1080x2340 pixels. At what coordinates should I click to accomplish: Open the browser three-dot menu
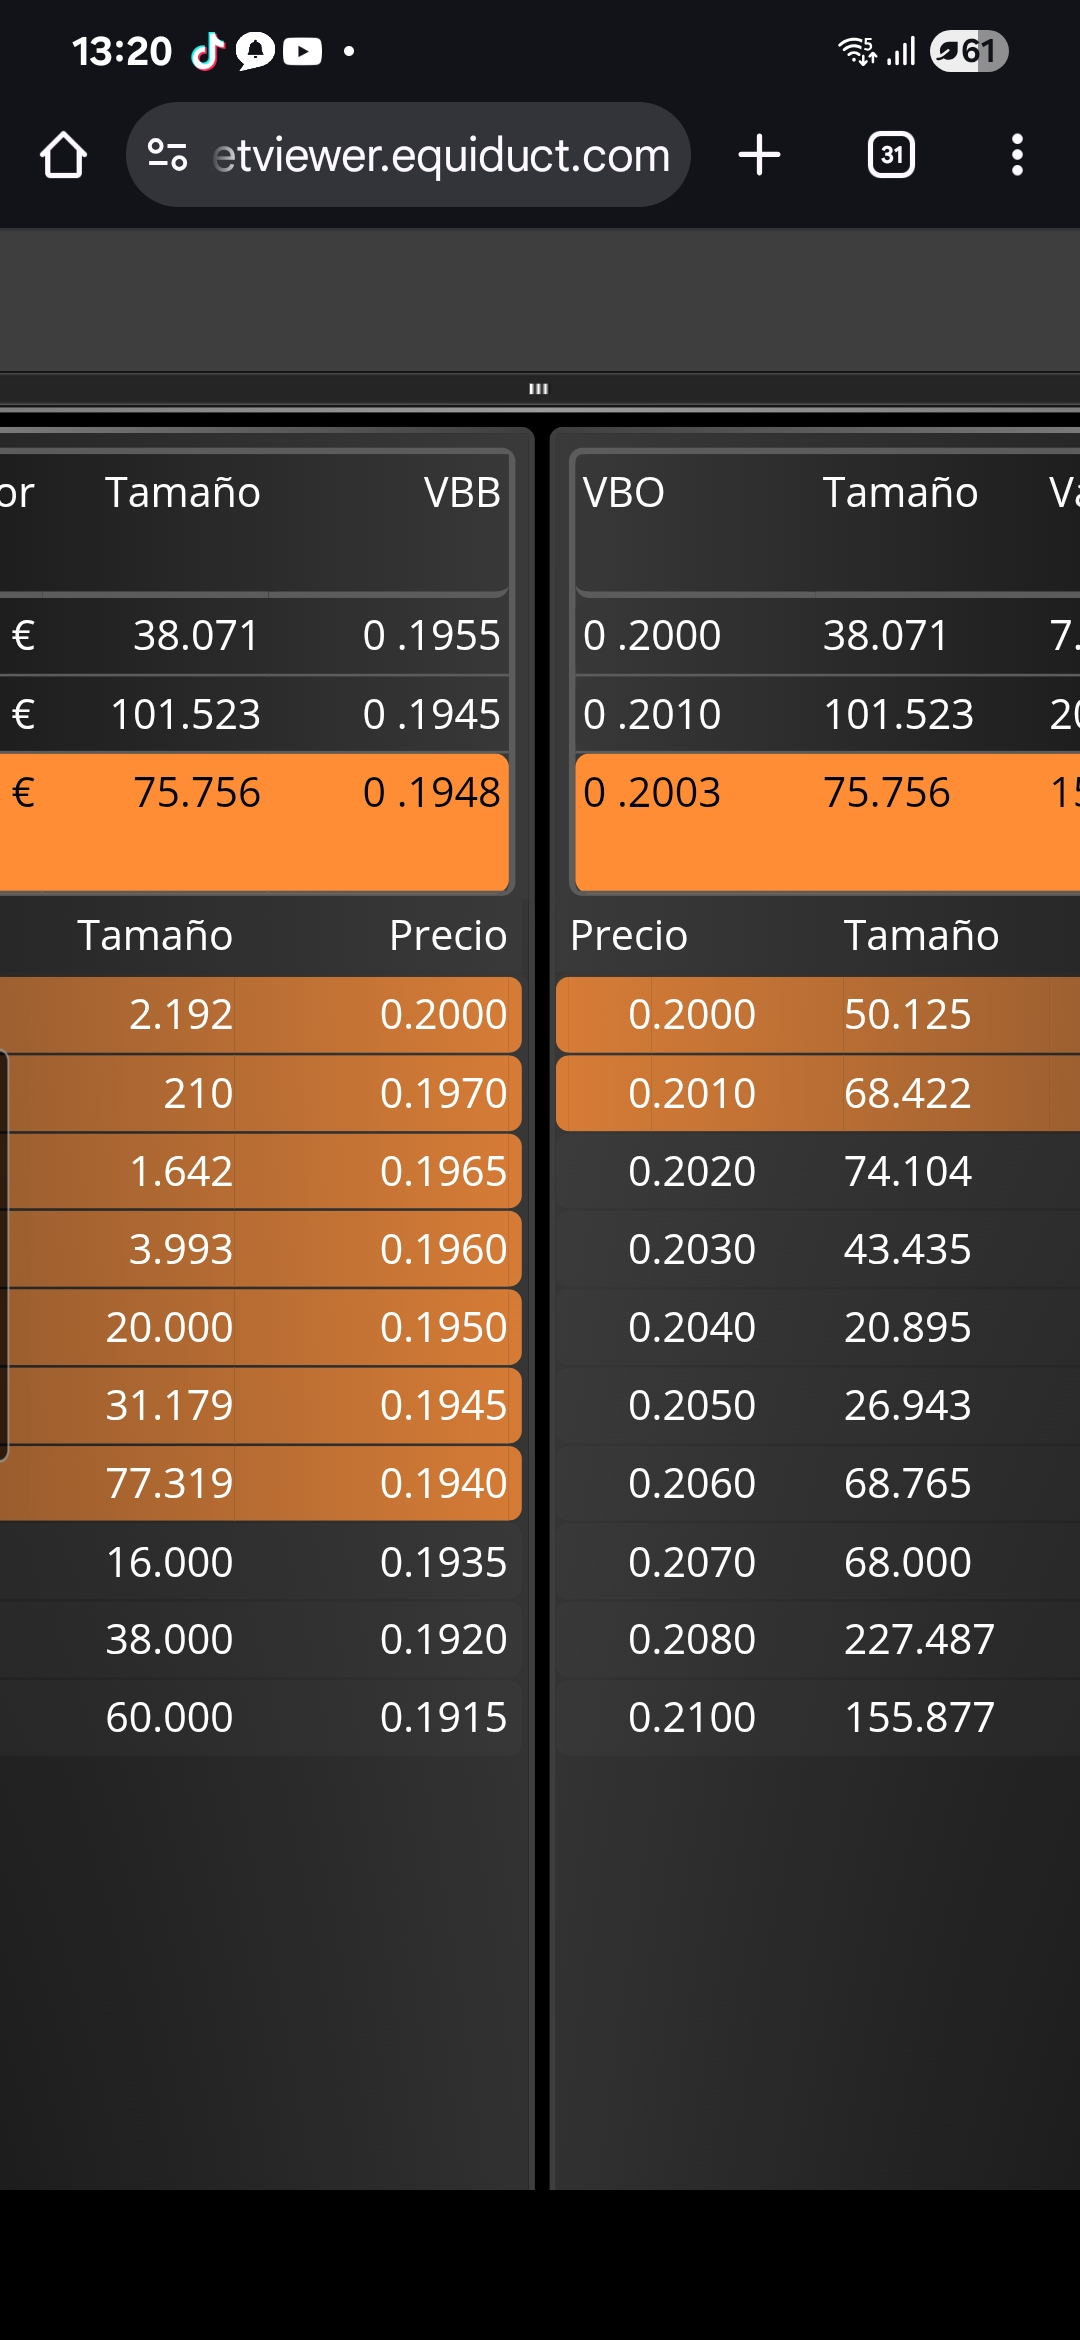(1017, 155)
